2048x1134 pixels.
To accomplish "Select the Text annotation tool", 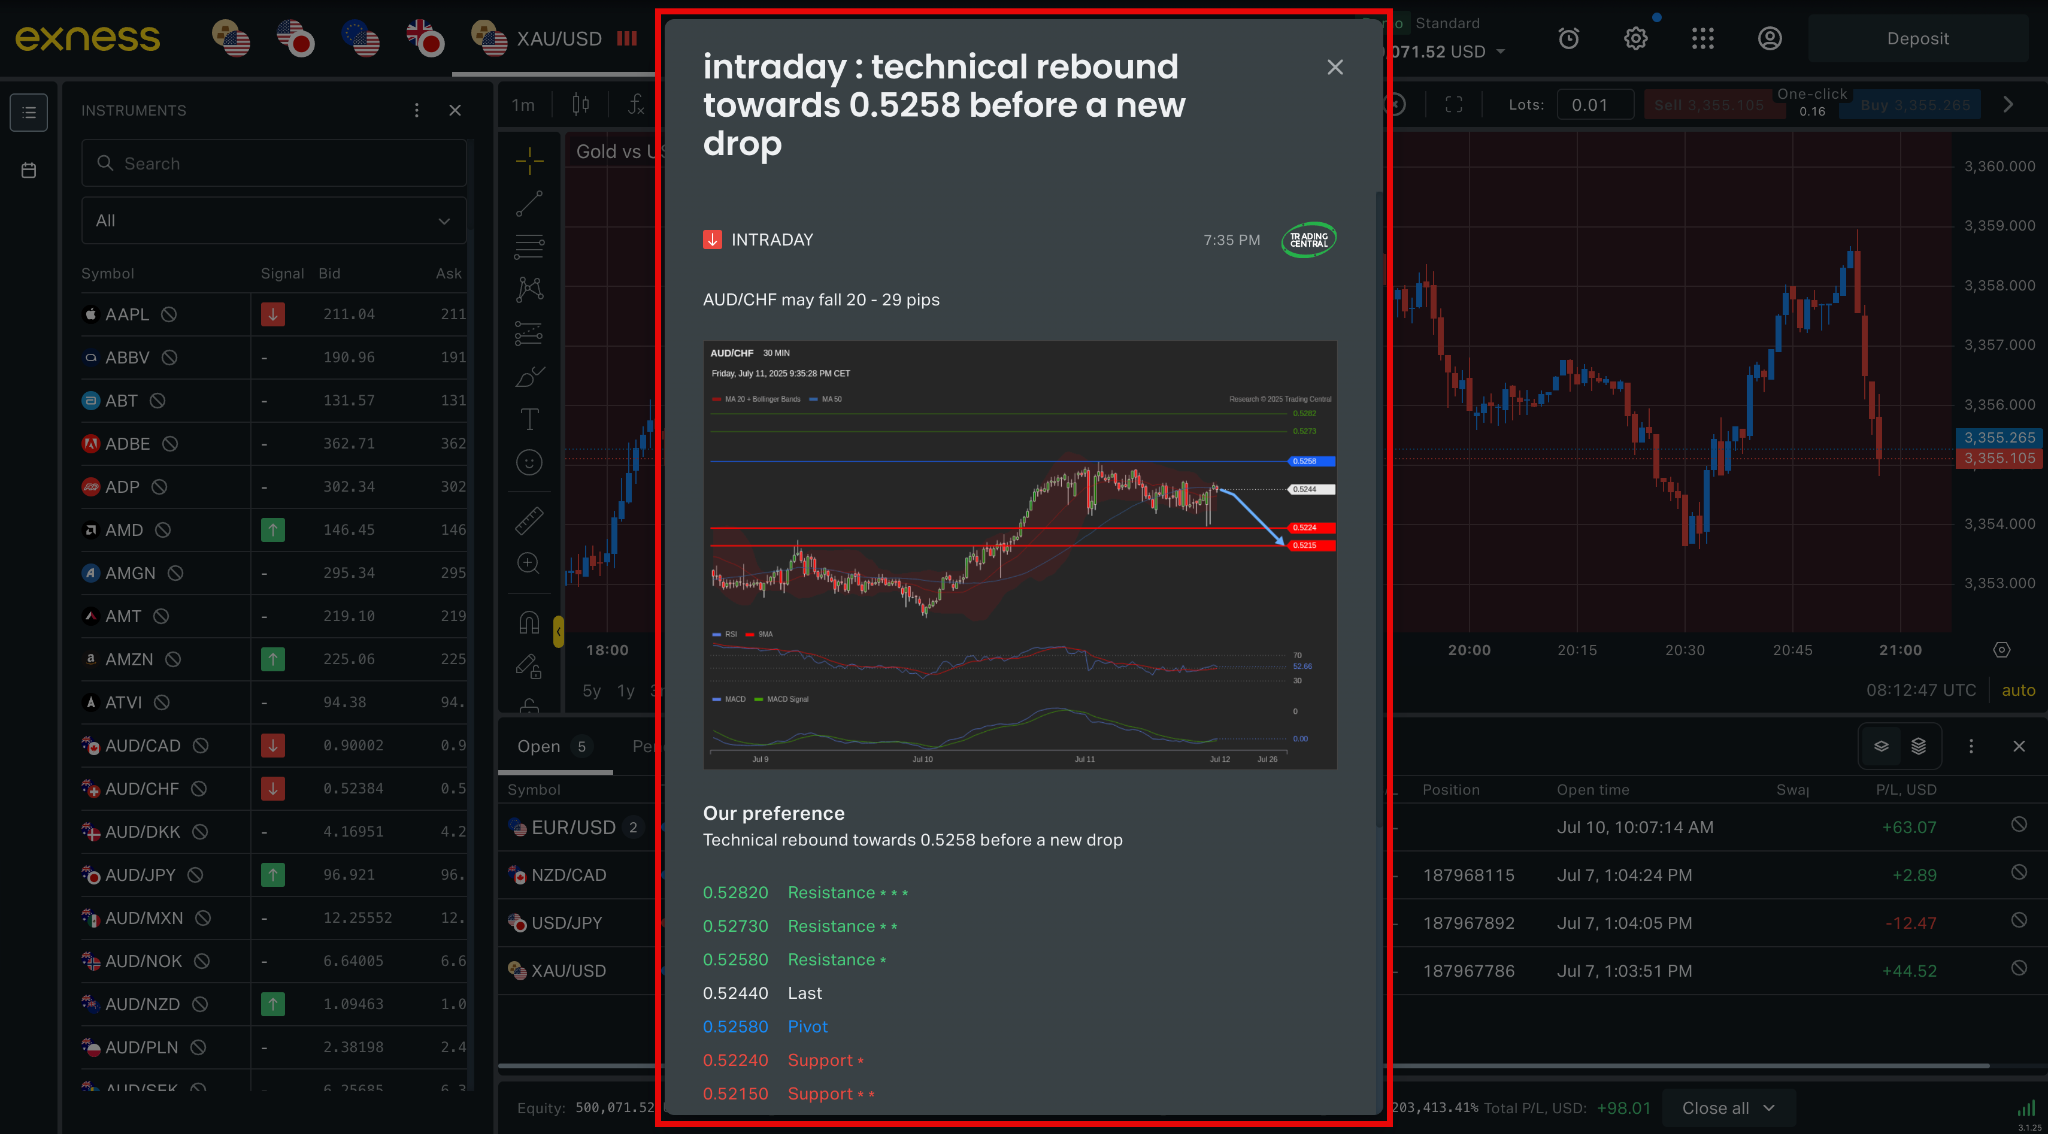I will [x=530, y=419].
